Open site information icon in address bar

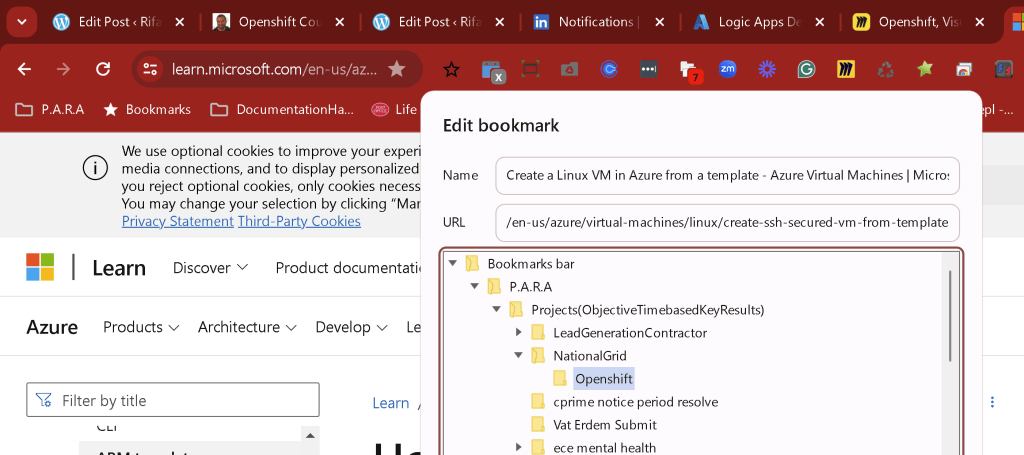(x=150, y=69)
